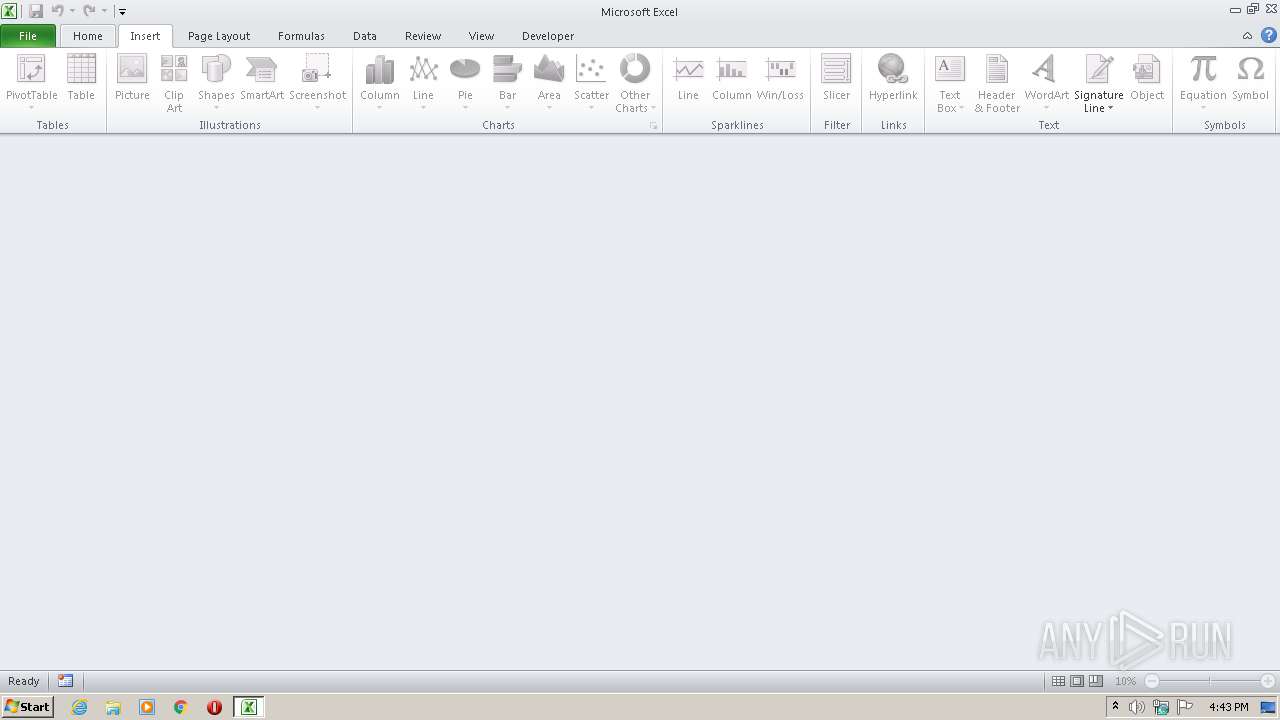Click the Object icon in Text group
Image resolution: width=1280 pixels, height=720 pixels.
pyautogui.click(x=1147, y=70)
